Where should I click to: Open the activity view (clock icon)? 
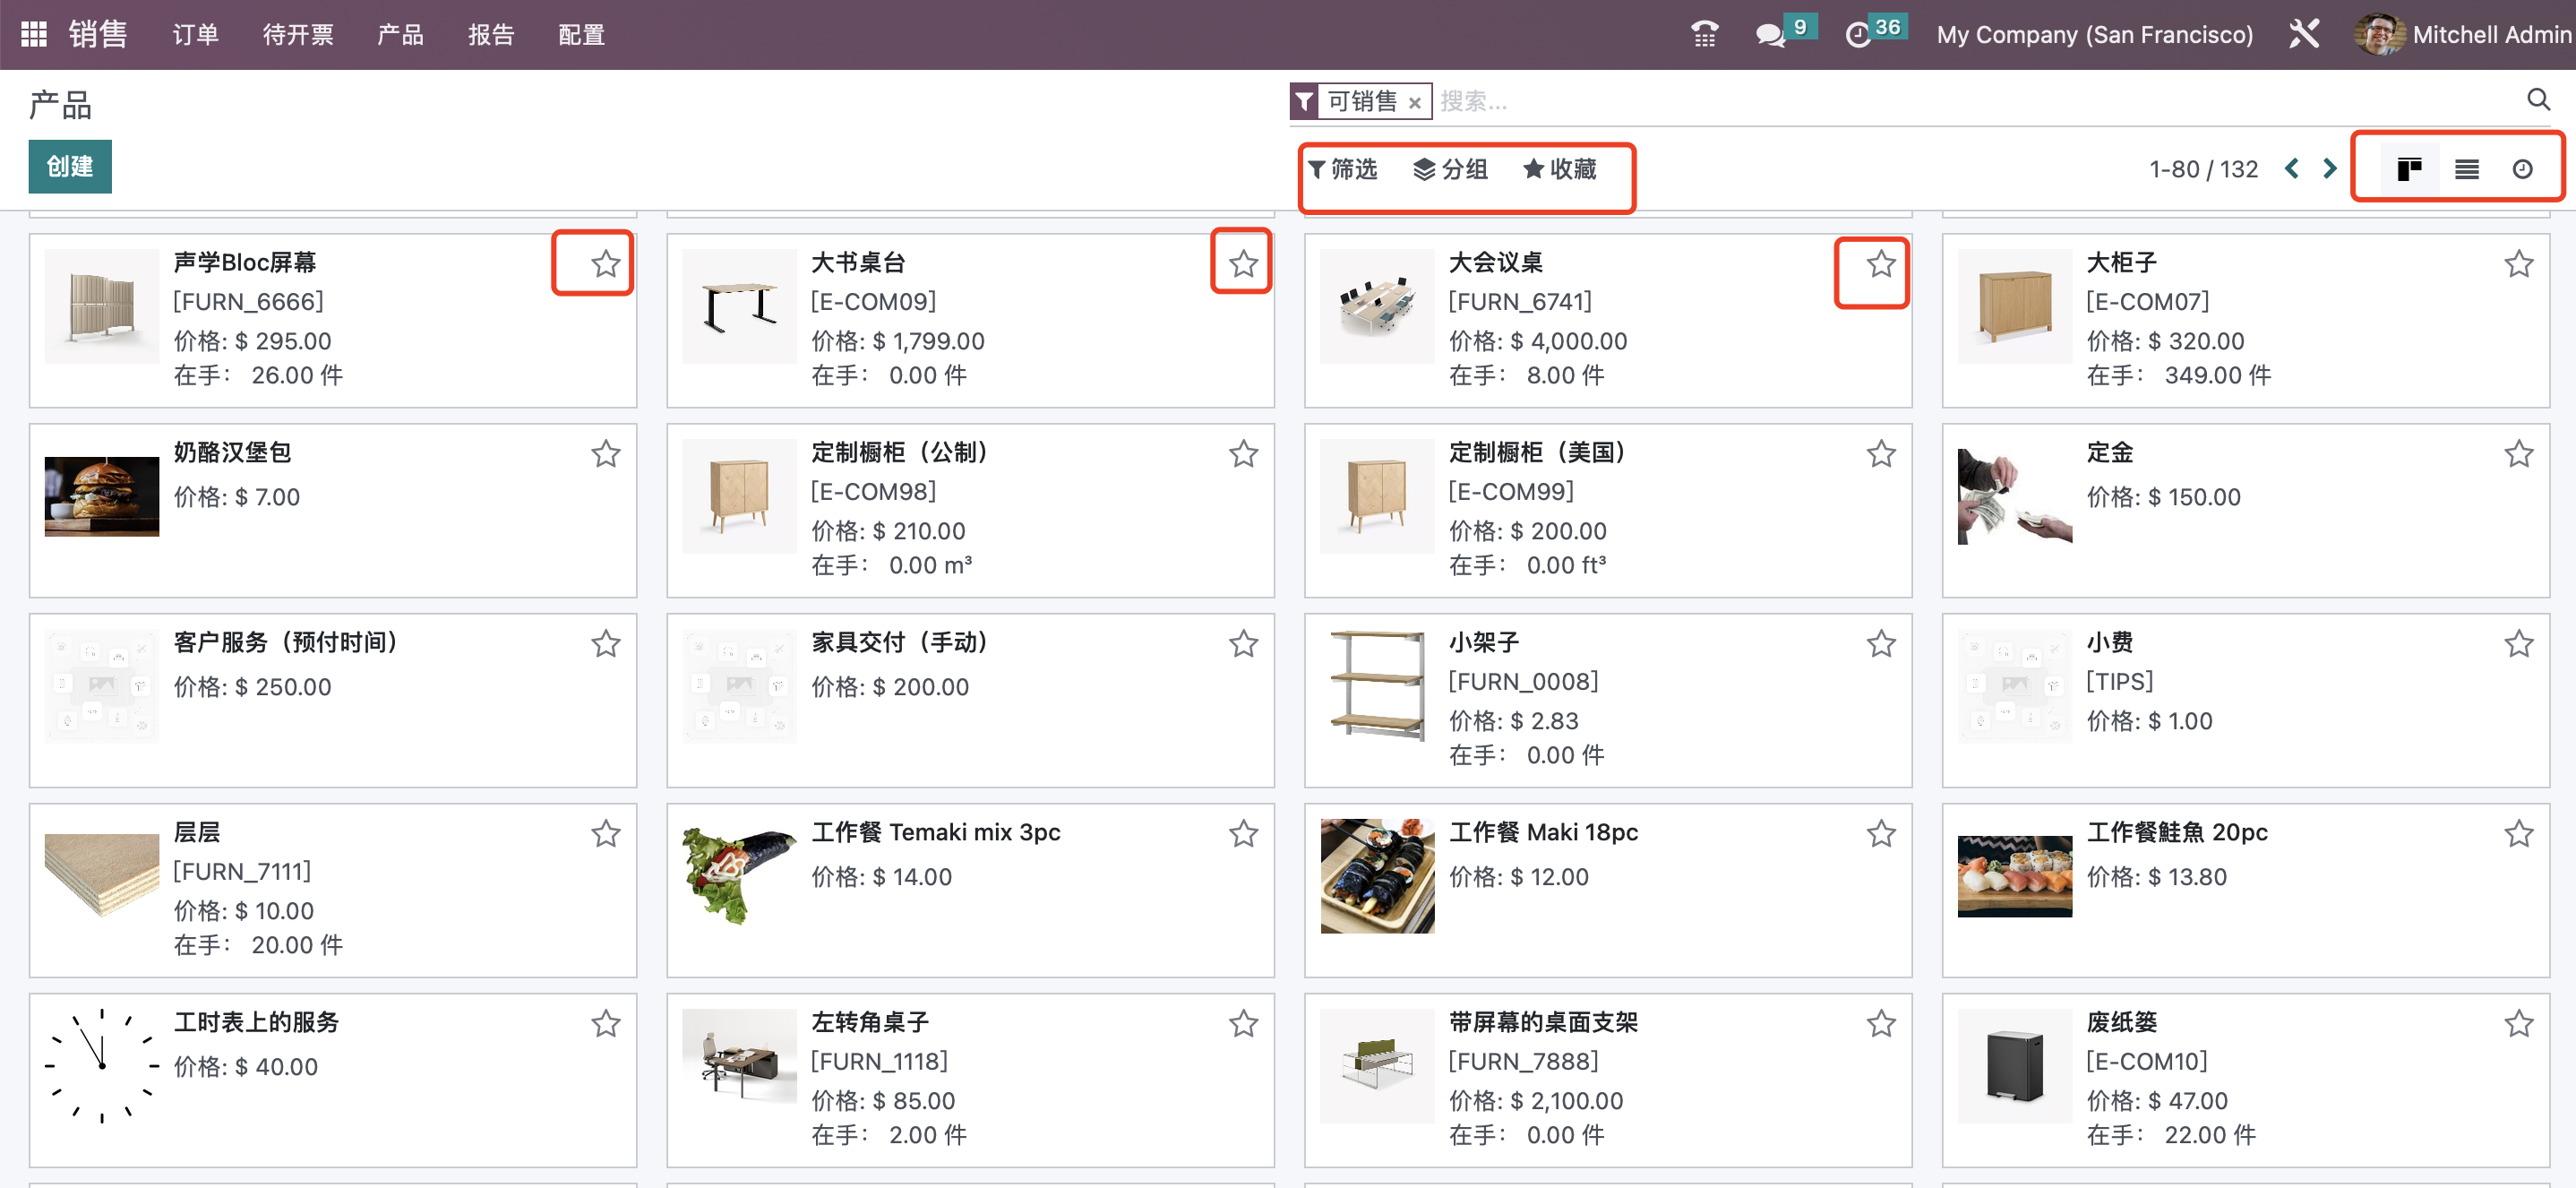tap(2524, 168)
